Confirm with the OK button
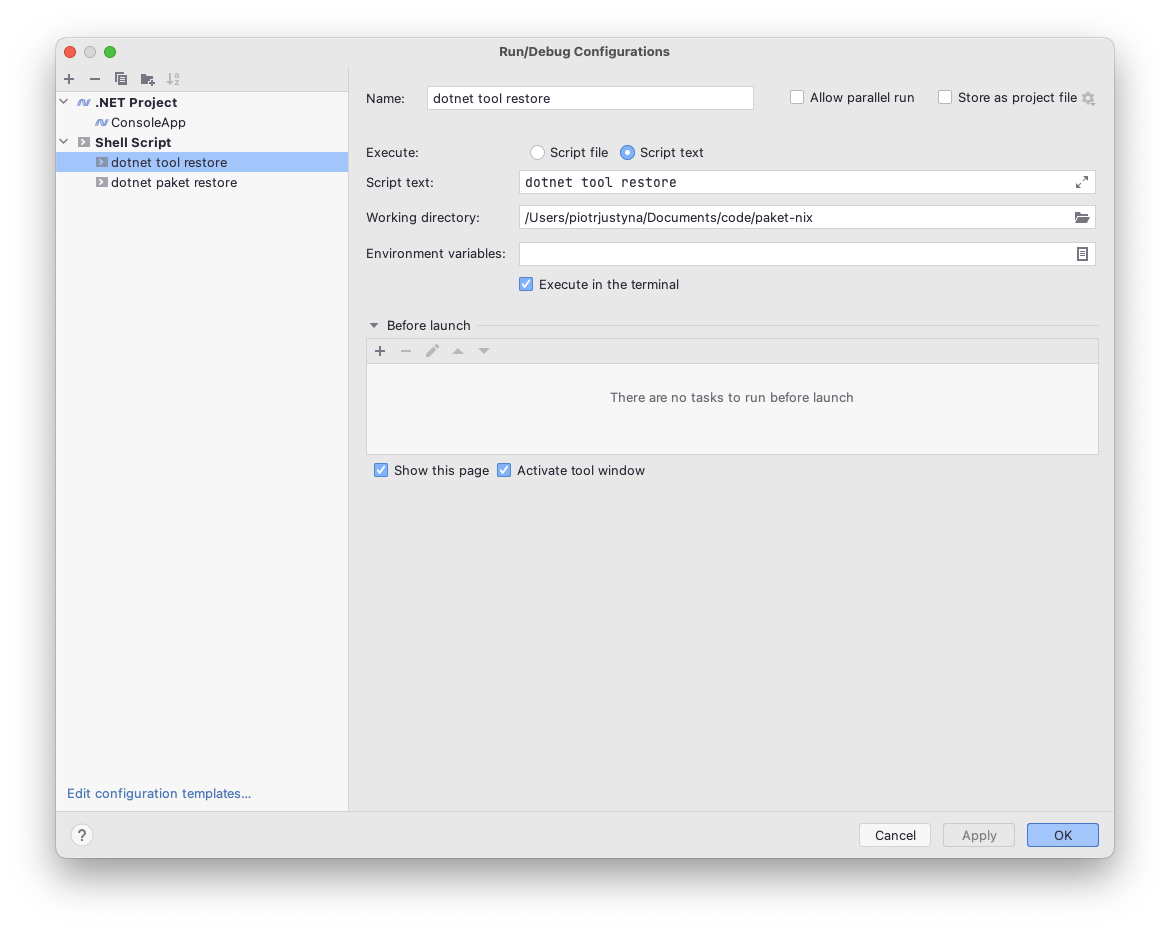 point(1063,835)
